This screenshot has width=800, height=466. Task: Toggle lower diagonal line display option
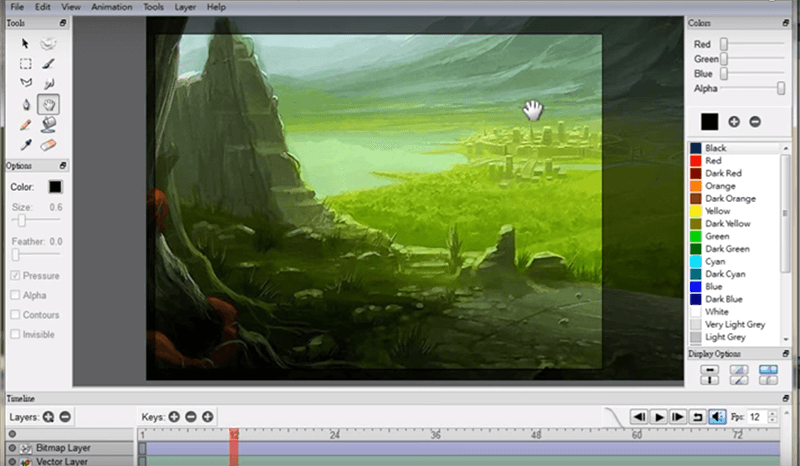pos(739,380)
